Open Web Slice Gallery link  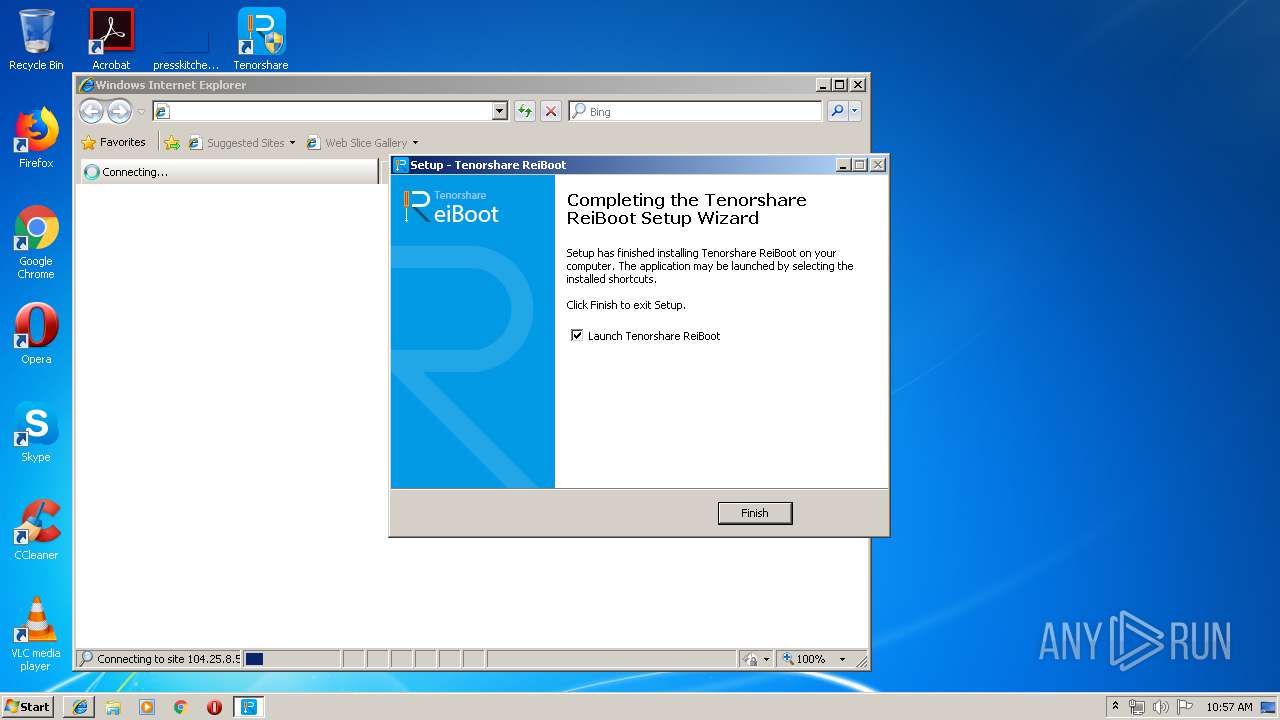click(357, 142)
